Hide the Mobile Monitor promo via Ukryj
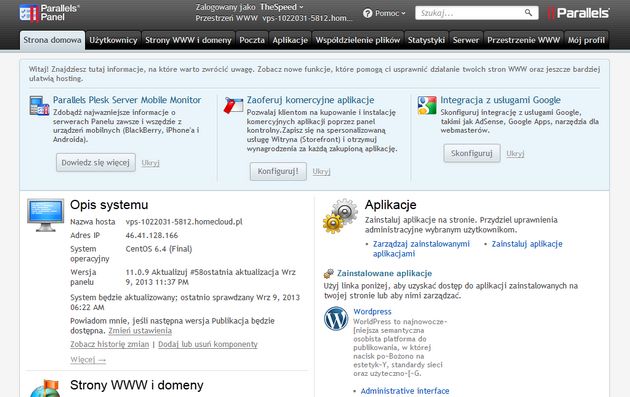 [150, 163]
